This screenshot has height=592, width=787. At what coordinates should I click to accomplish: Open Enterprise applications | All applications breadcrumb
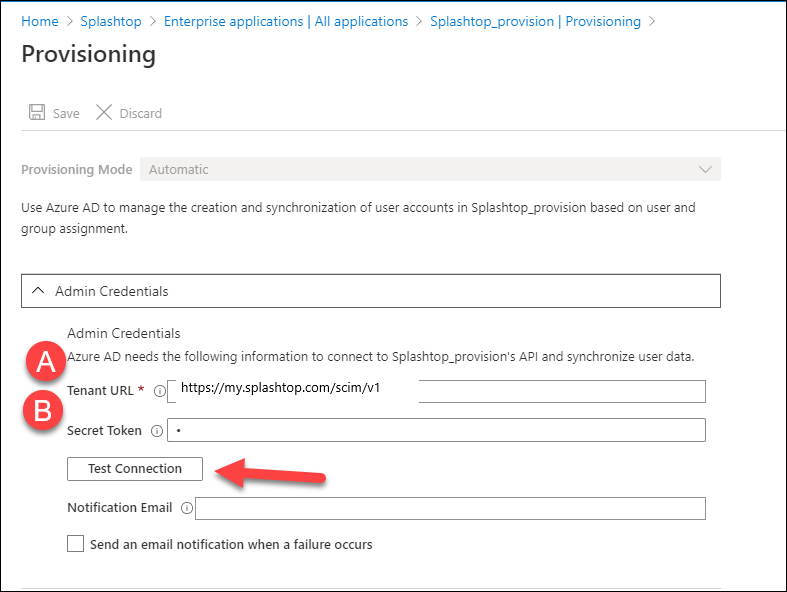click(286, 22)
